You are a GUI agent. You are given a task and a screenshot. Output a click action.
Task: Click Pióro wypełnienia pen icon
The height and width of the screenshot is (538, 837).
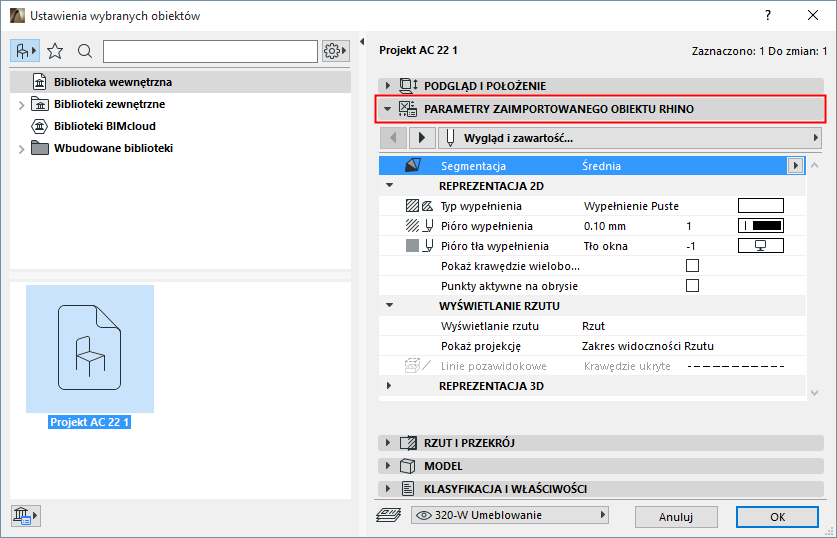[419, 226]
